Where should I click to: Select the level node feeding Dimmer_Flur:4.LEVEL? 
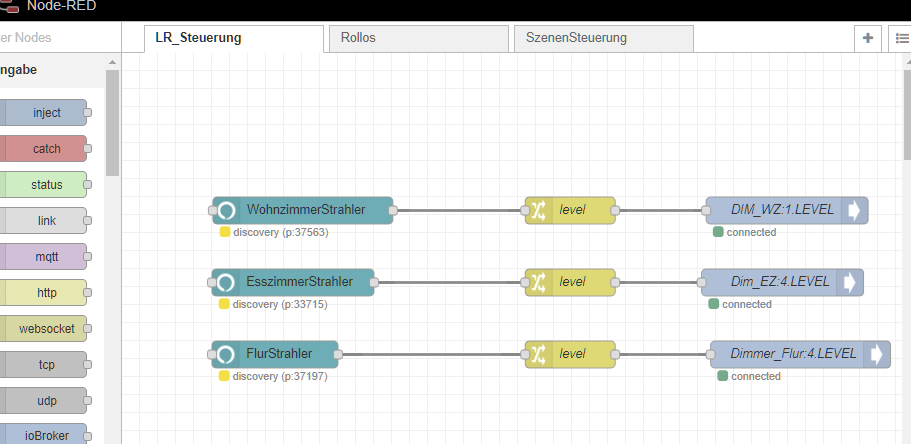point(570,355)
